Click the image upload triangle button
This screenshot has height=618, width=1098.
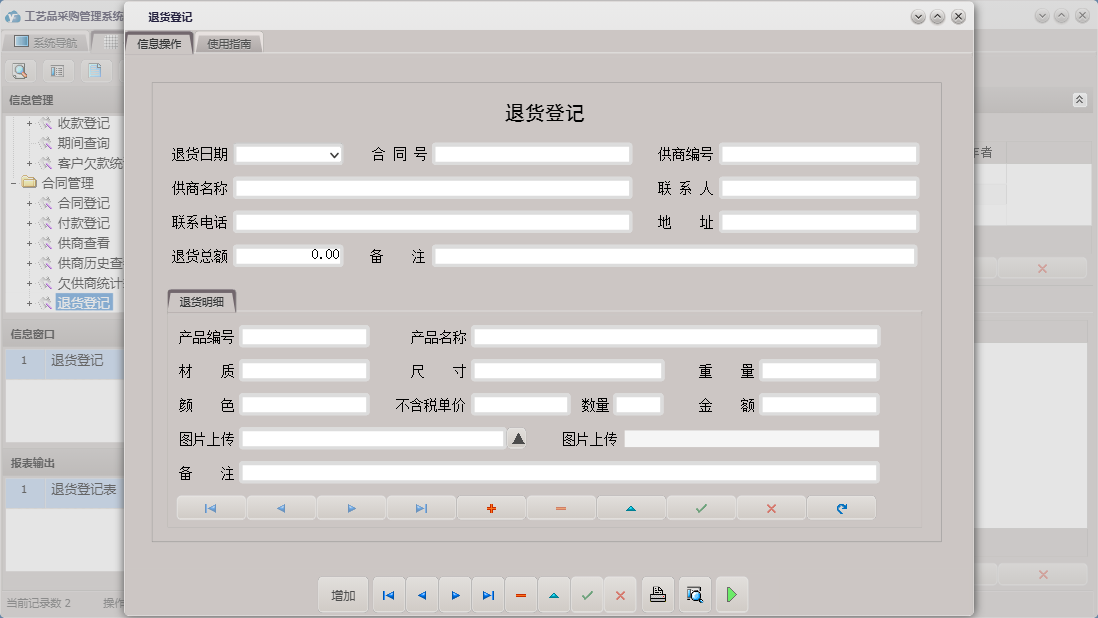coord(517,438)
